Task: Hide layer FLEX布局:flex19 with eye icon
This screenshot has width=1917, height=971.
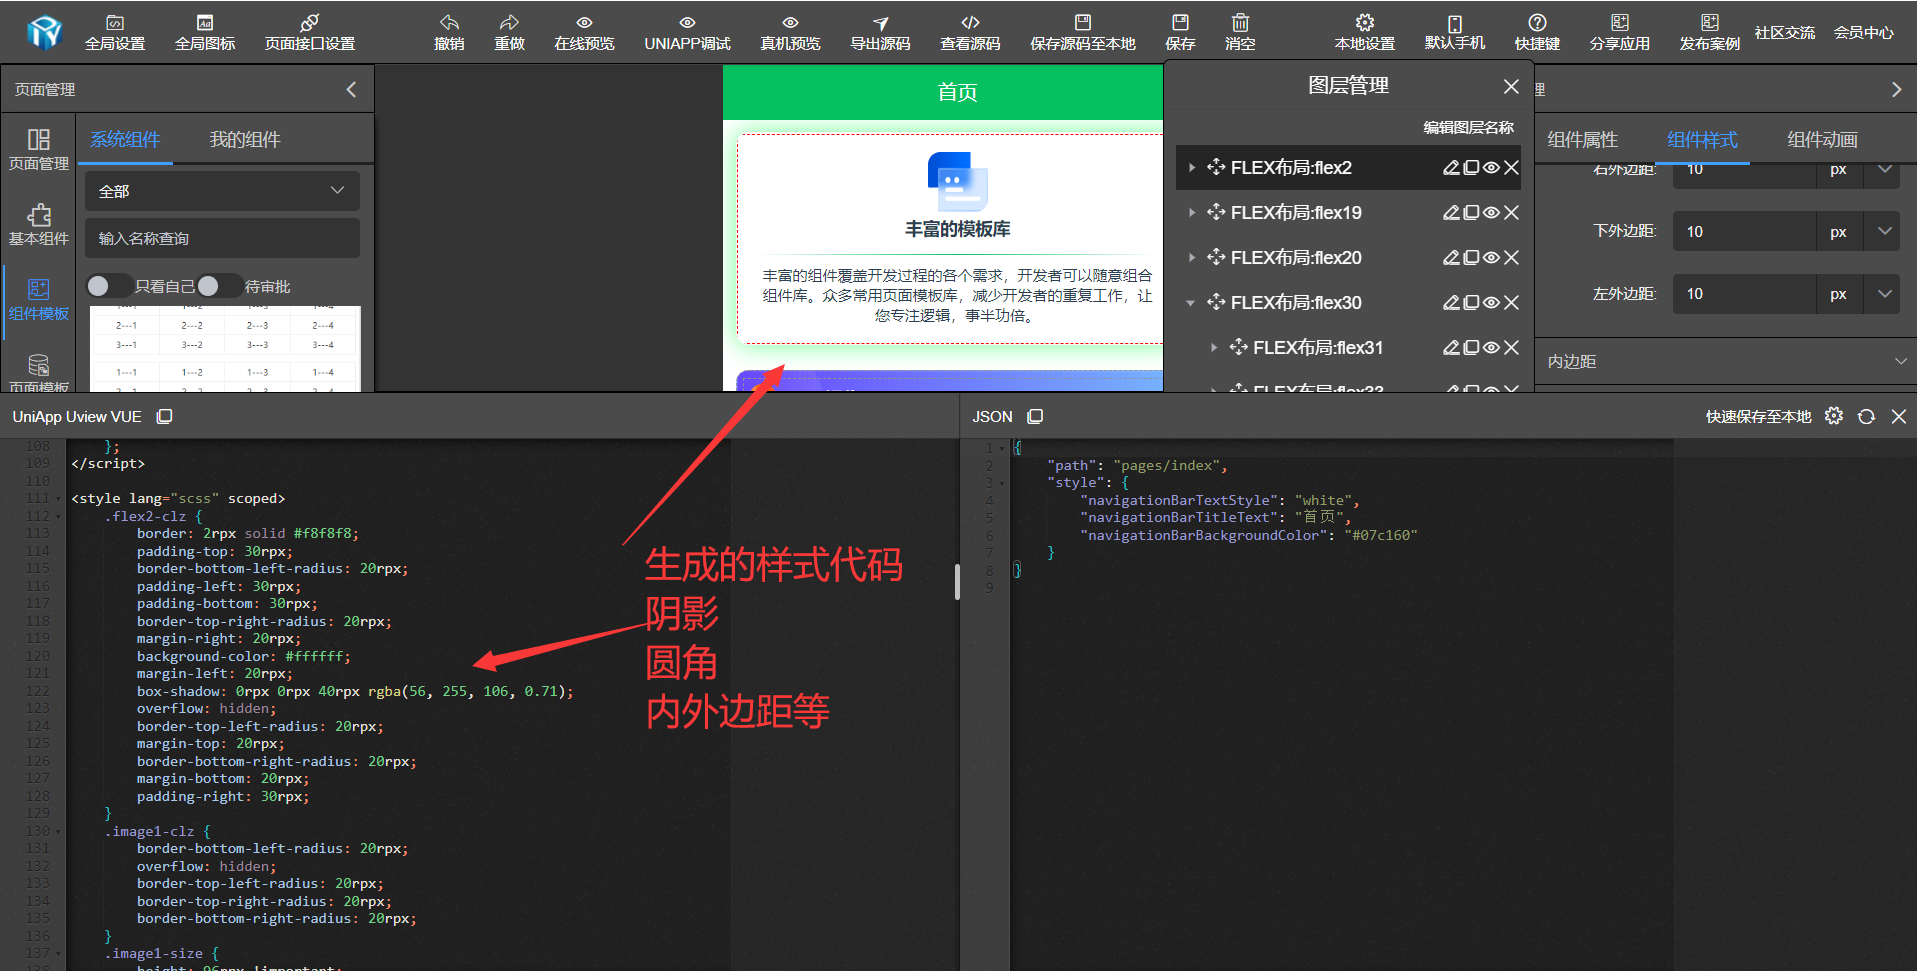Action: [1491, 213]
